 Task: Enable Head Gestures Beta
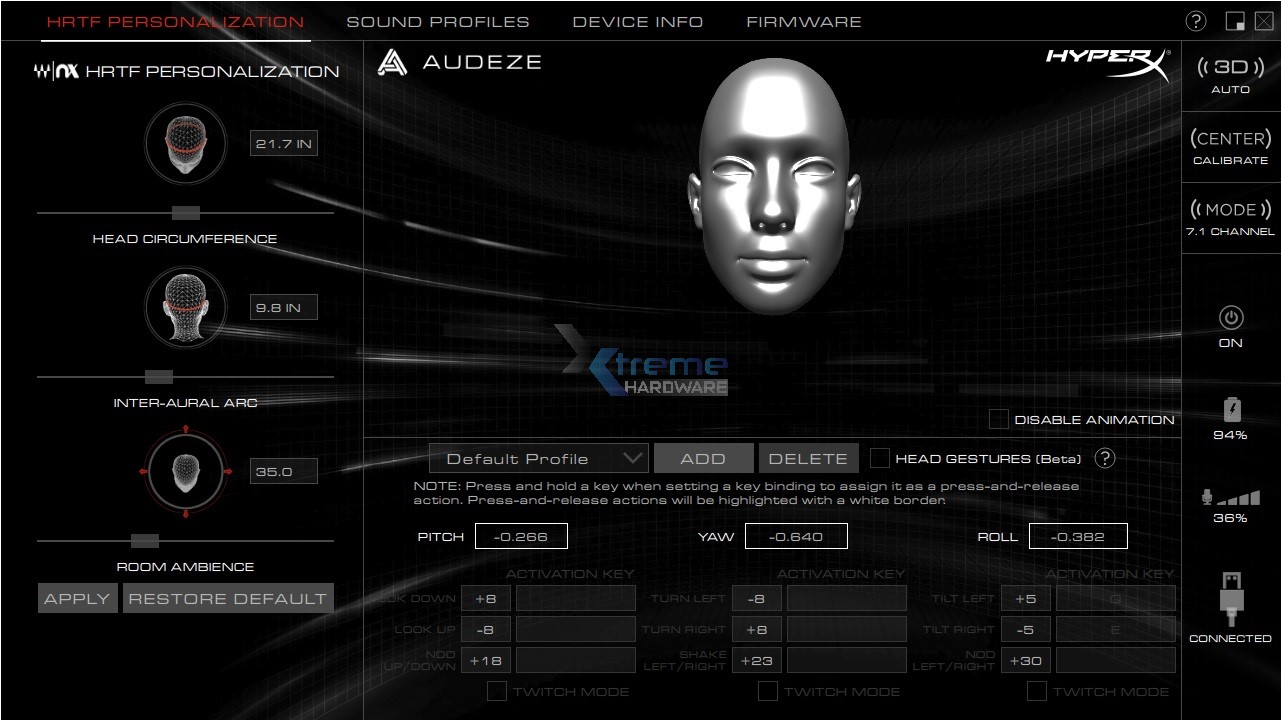pos(880,458)
